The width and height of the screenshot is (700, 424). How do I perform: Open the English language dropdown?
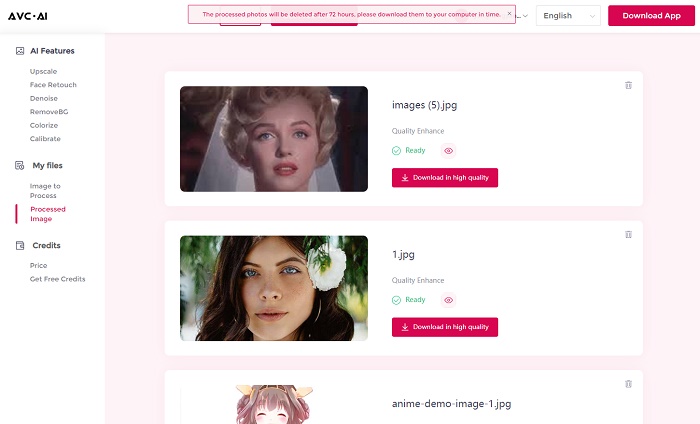[568, 16]
